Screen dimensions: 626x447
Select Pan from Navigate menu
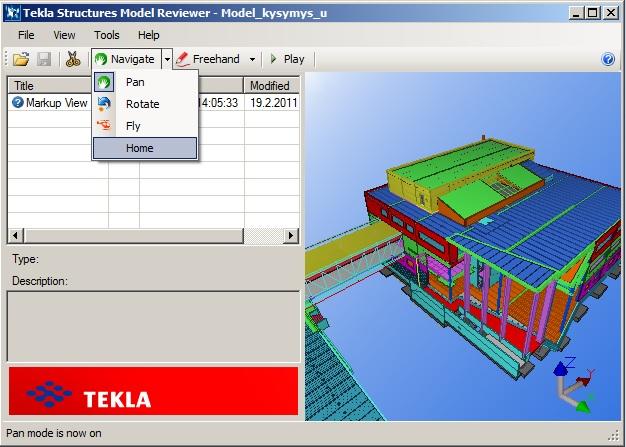coord(145,82)
